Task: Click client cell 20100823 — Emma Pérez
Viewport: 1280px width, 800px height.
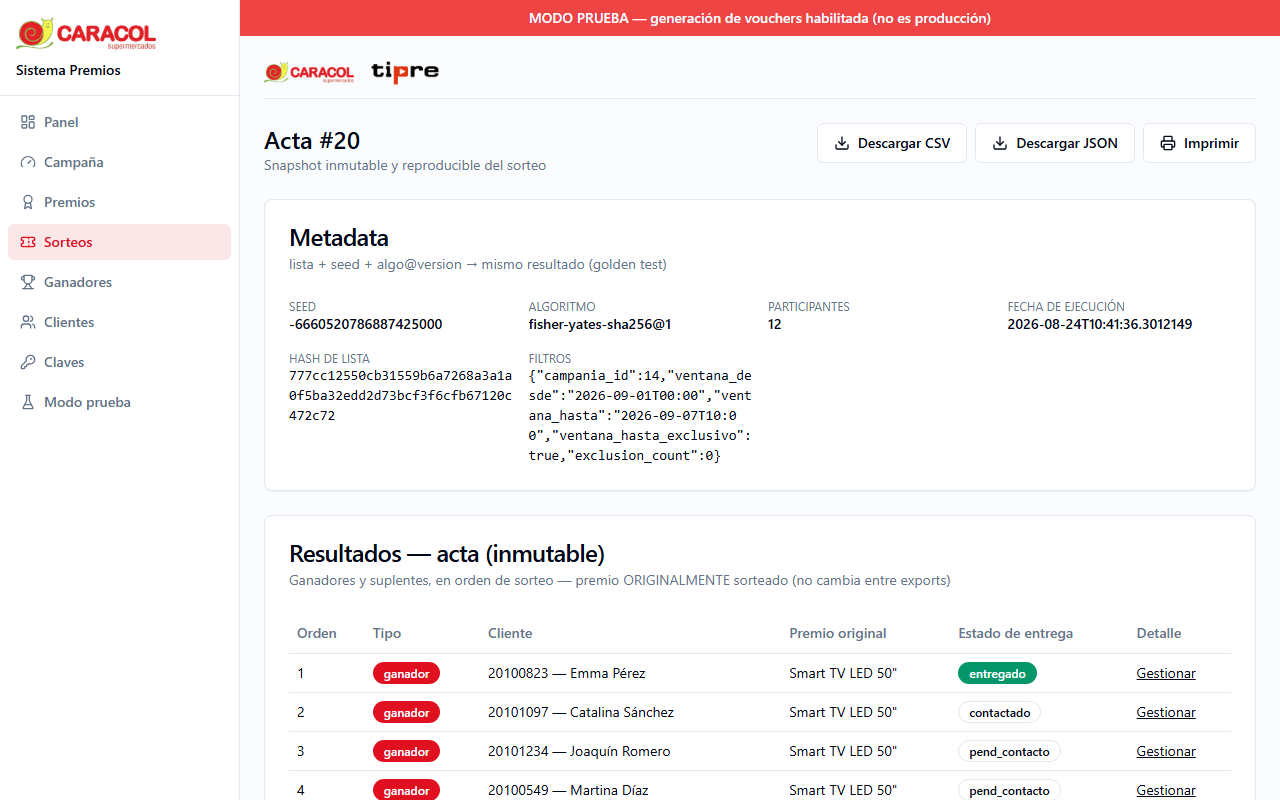Action: tap(566, 673)
